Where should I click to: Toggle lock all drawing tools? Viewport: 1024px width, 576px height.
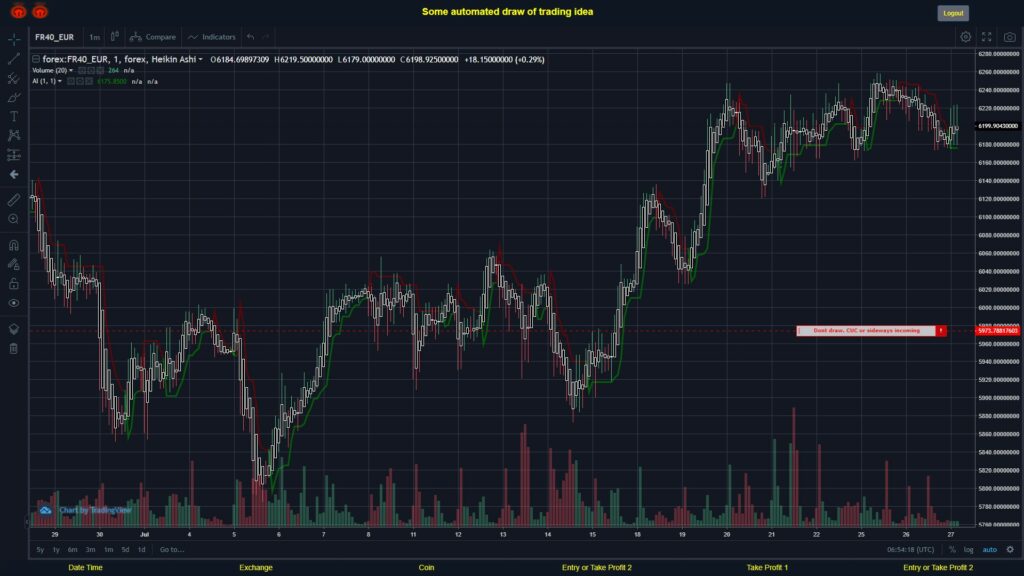click(14, 283)
